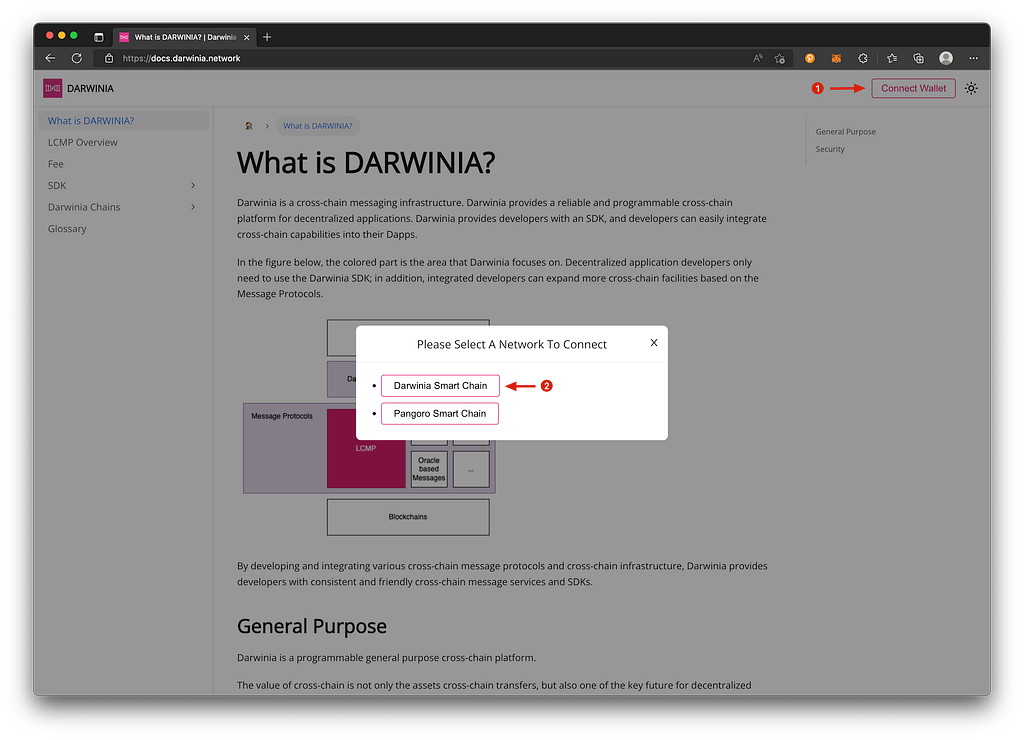1024x740 pixels.
Task: Open the tab actions menu icon
Action: (99, 37)
